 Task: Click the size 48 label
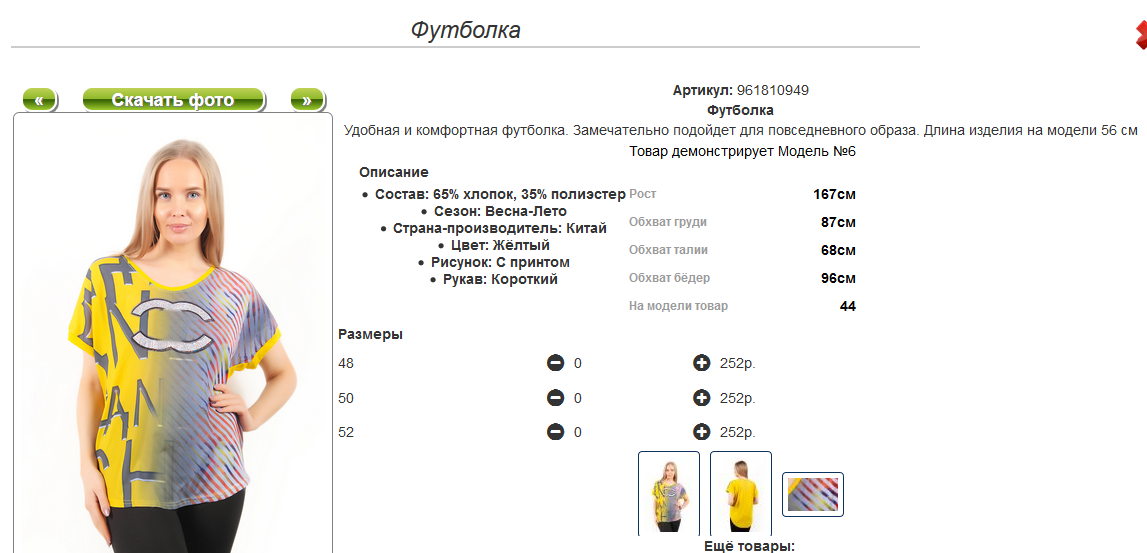pyautogui.click(x=346, y=363)
